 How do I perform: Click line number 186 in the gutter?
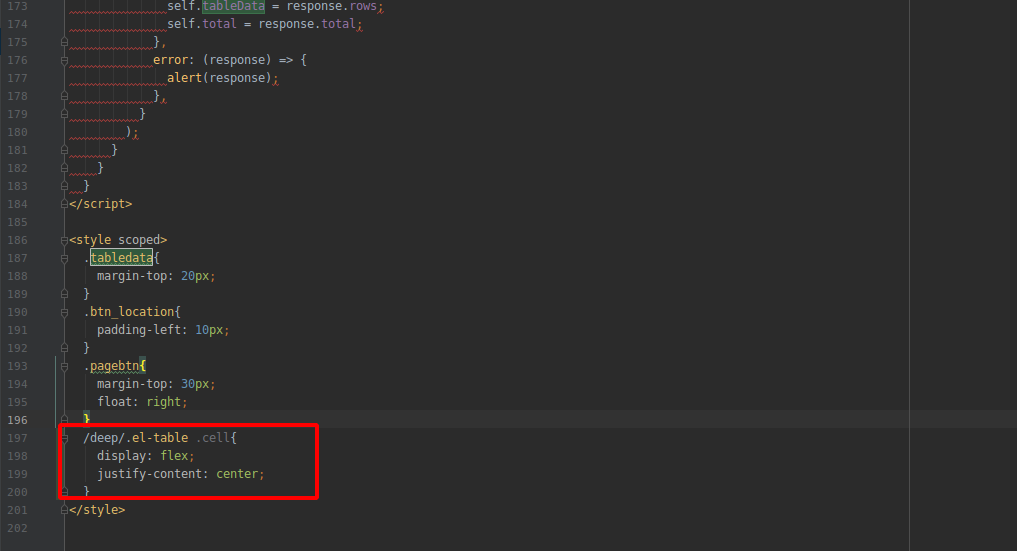pyautogui.click(x=18, y=240)
